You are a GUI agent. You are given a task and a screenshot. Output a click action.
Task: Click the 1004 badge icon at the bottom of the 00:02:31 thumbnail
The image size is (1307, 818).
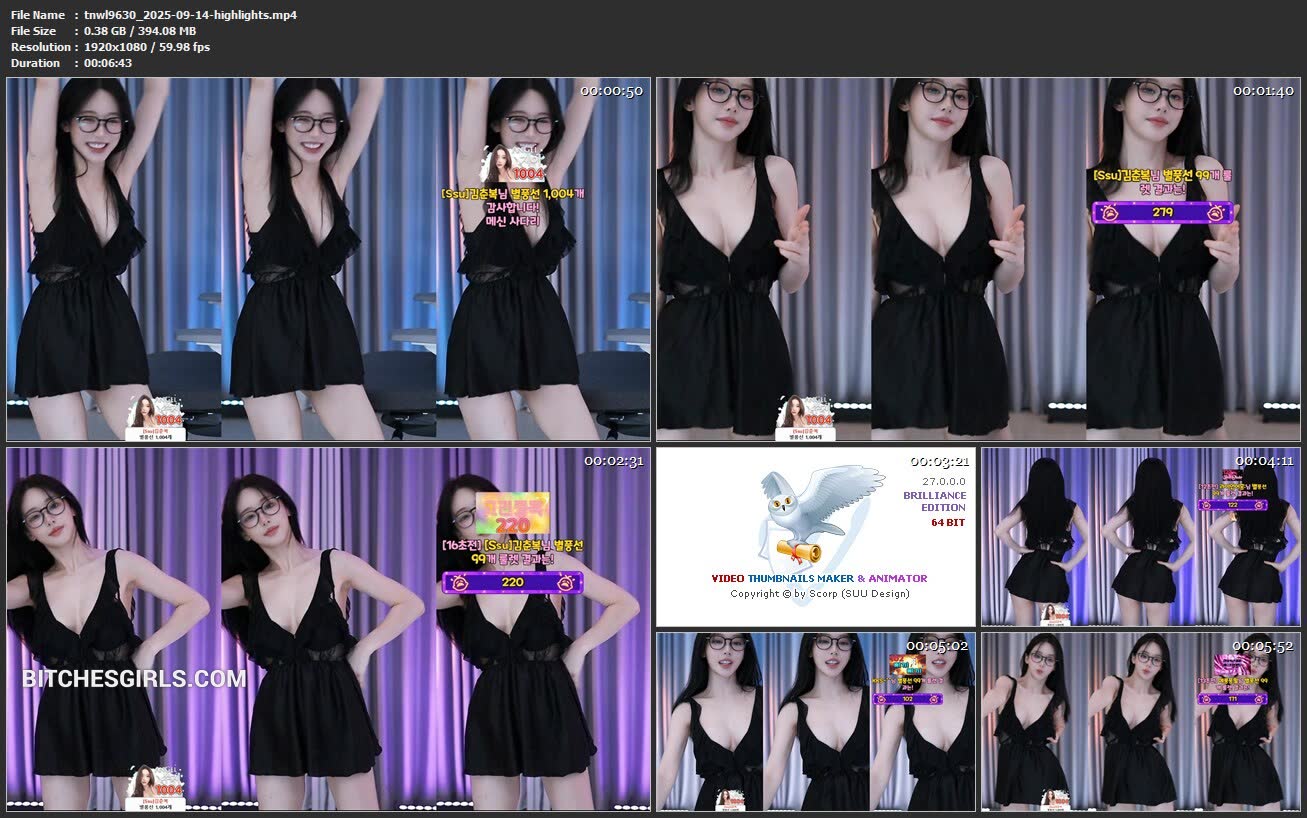155,787
